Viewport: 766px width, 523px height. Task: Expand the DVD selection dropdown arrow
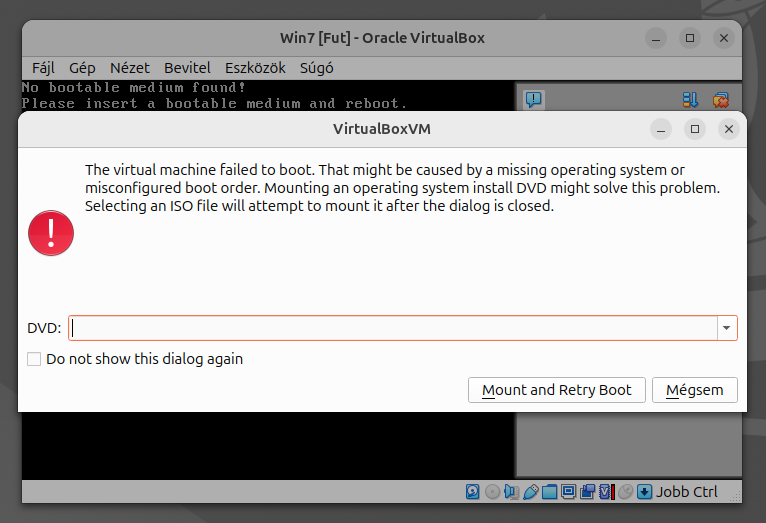pos(726,328)
